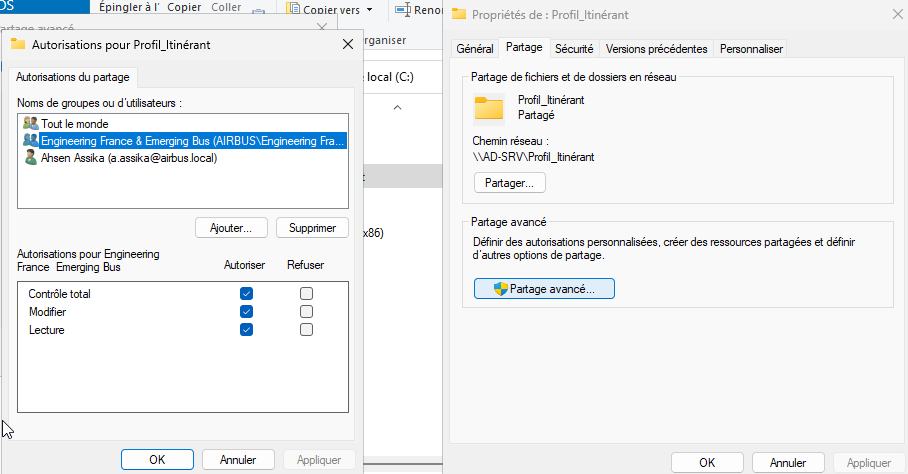The image size is (908, 474).
Task: Click OK in Propriétés window
Action: click(x=707, y=462)
